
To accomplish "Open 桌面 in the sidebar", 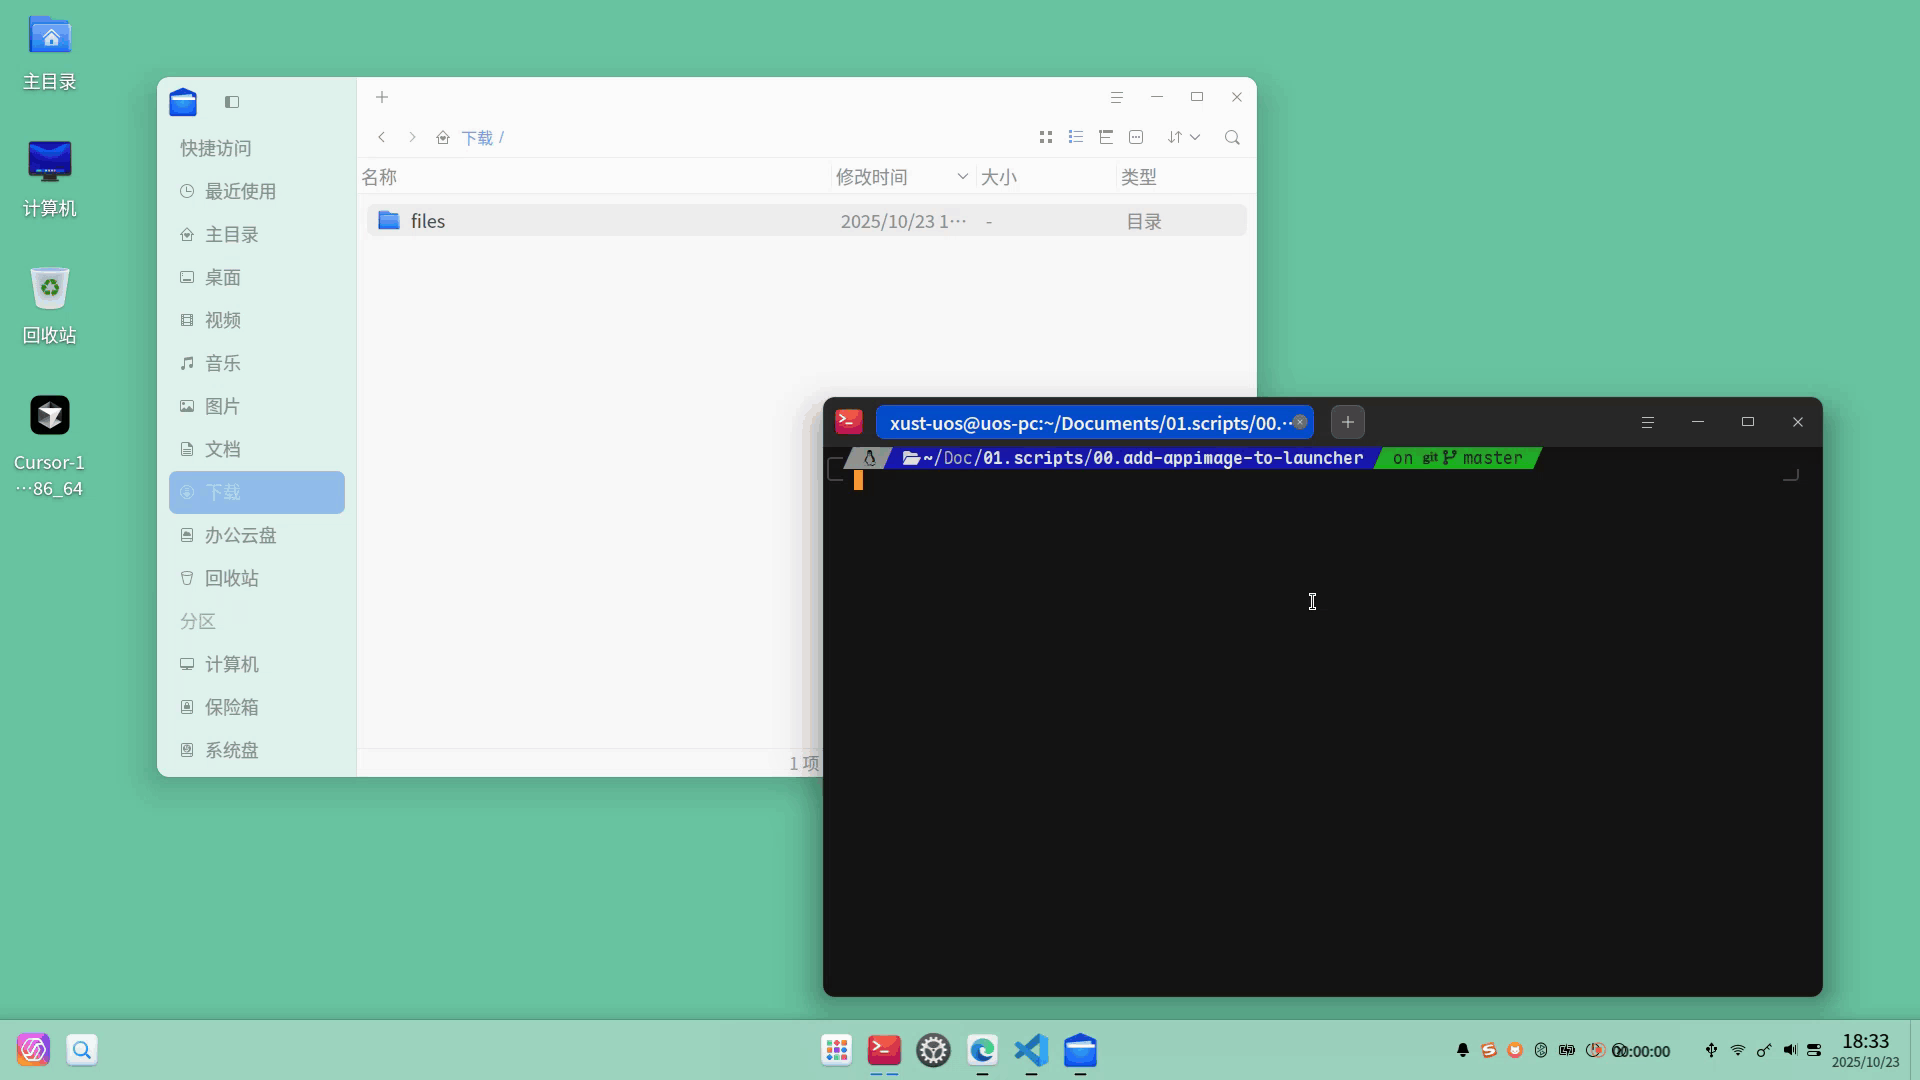I will point(257,277).
